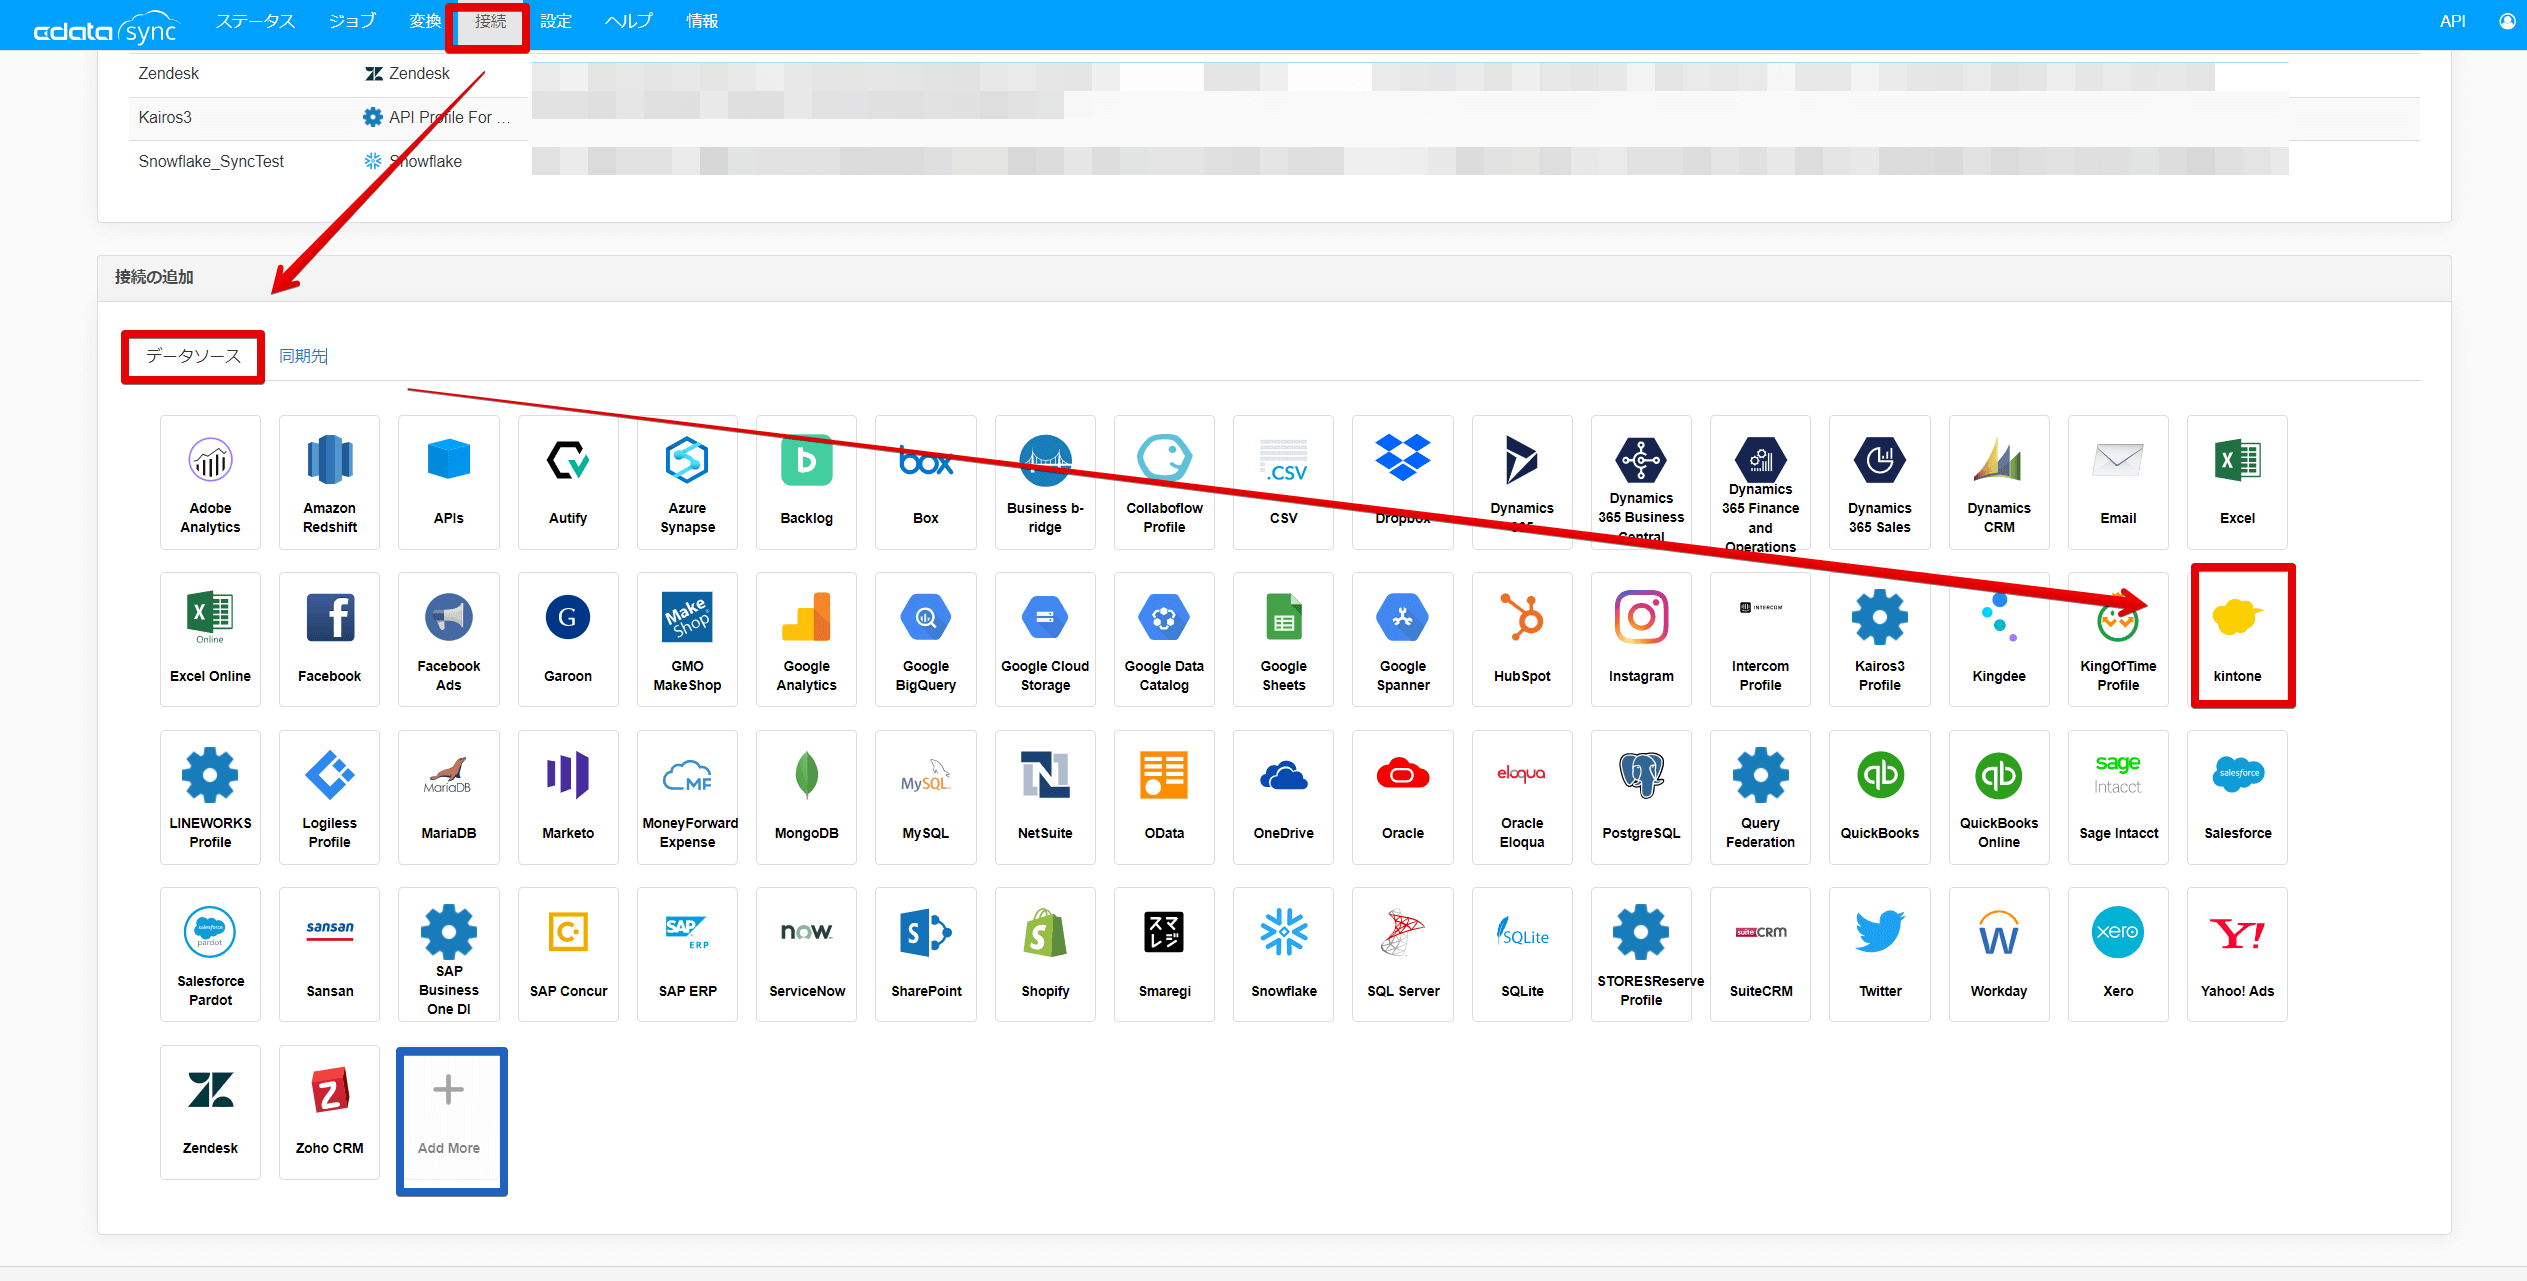Go to the ジョブ menu item
The height and width of the screenshot is (1281, 2527).
352,22
